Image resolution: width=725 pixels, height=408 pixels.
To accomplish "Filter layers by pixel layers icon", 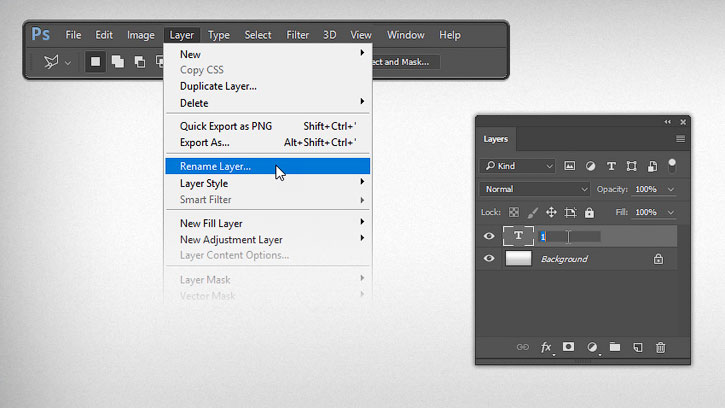I will click(570, 166).
